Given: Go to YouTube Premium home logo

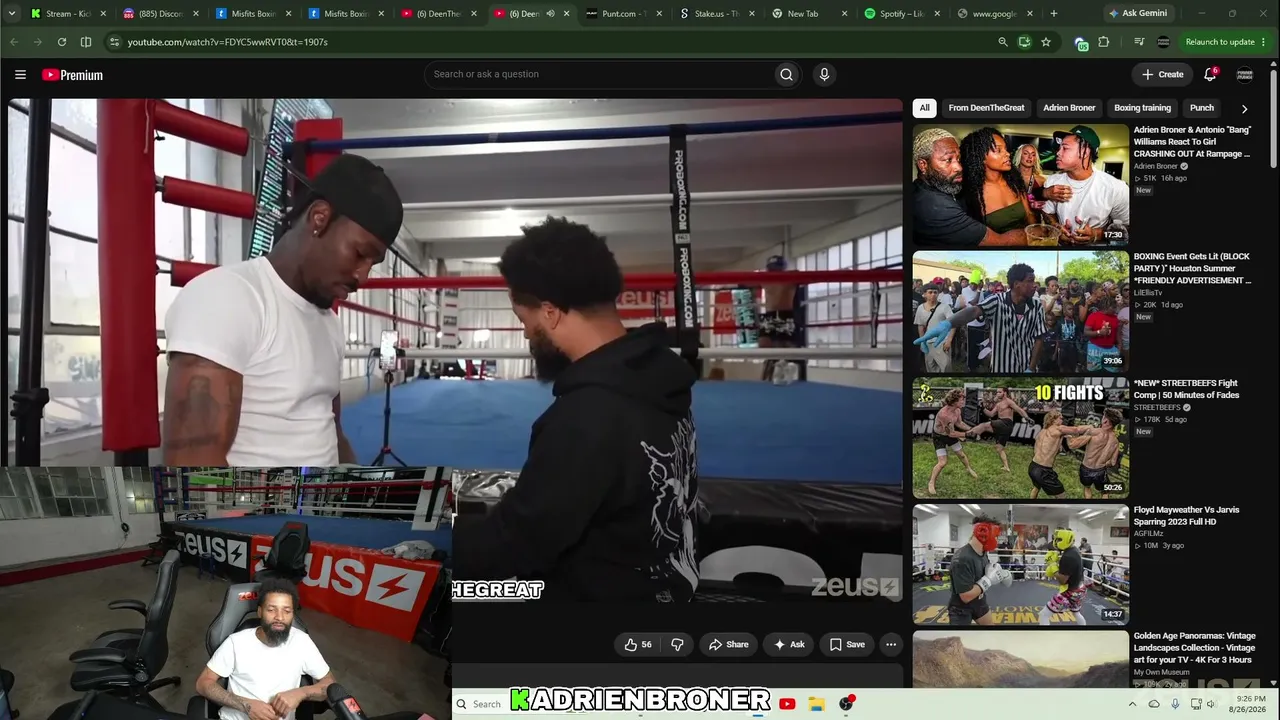Looking at the screenshot, I should pos(72,75).
